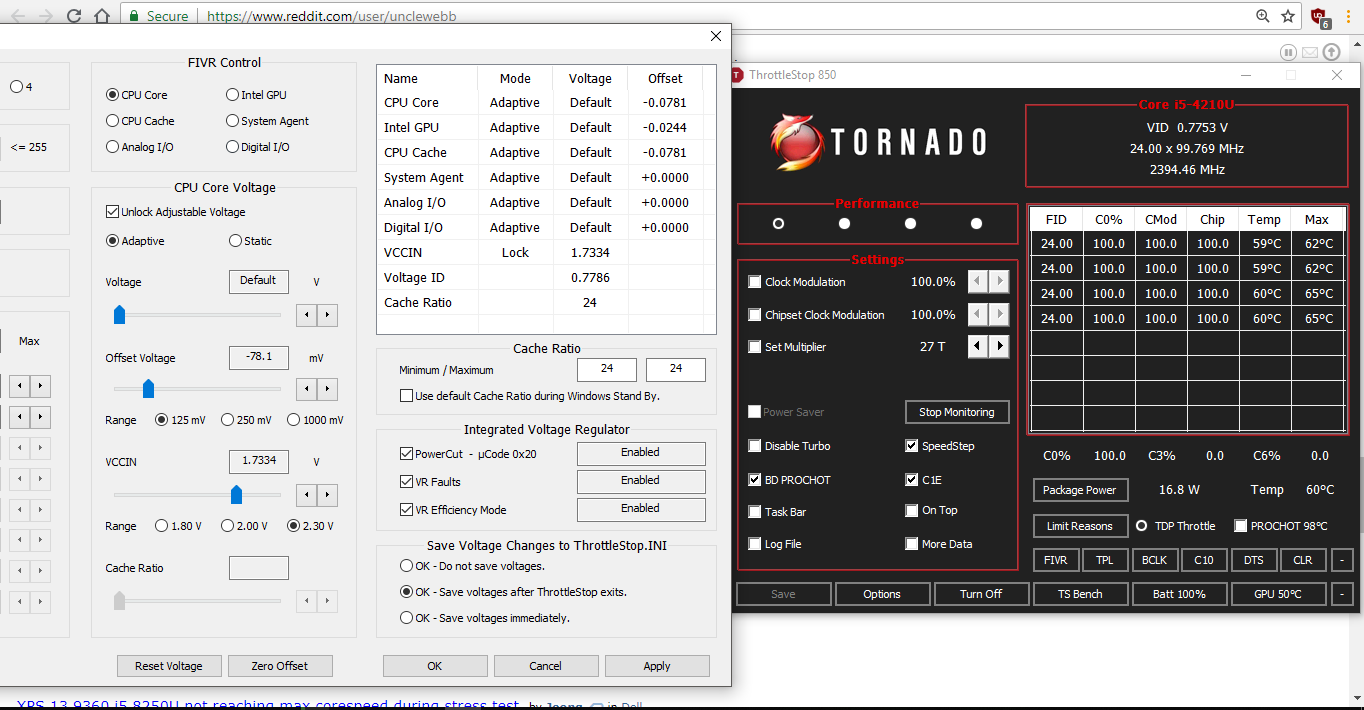Click the page scrollbar up arrow
Image resolution: width=1364 pixels, height=710 pixels.
pos(1356,43)
